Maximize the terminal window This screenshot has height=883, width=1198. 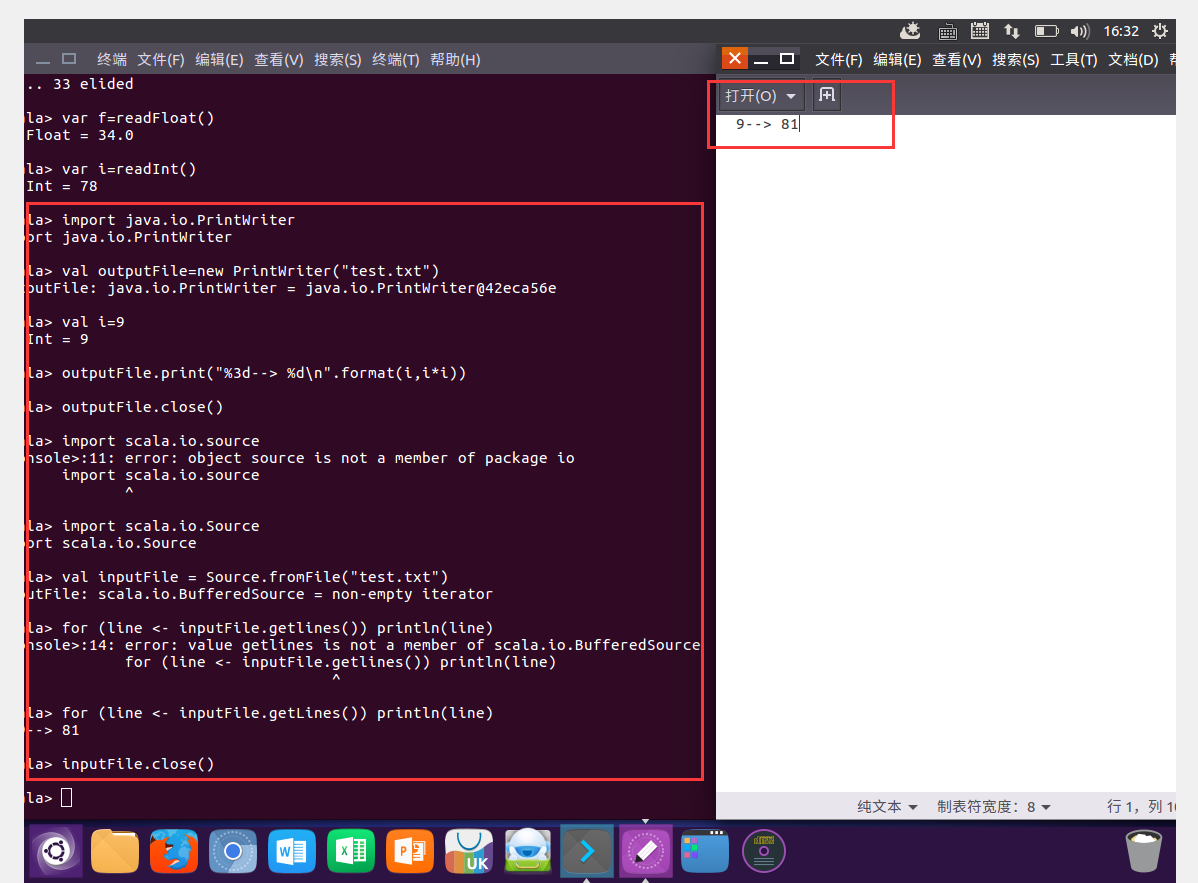coord(69,59)
